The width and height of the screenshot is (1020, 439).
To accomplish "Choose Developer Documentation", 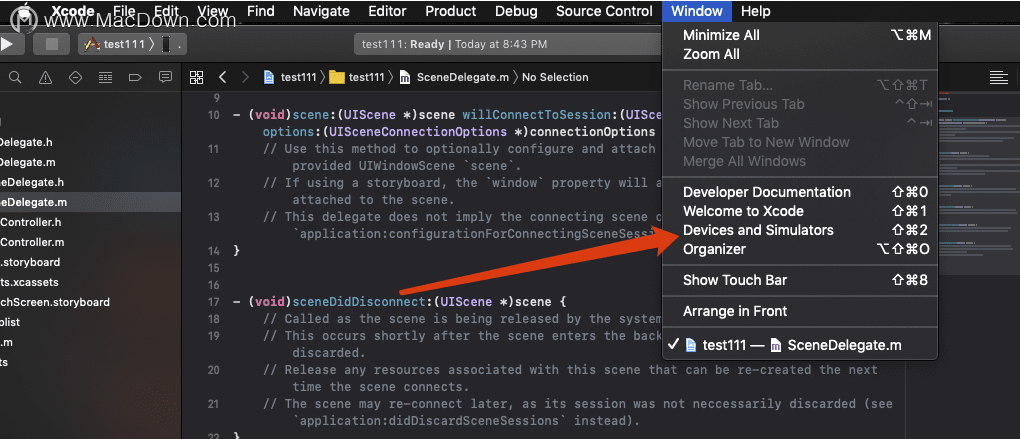I will pyautogui.click(x=800, y=192).
